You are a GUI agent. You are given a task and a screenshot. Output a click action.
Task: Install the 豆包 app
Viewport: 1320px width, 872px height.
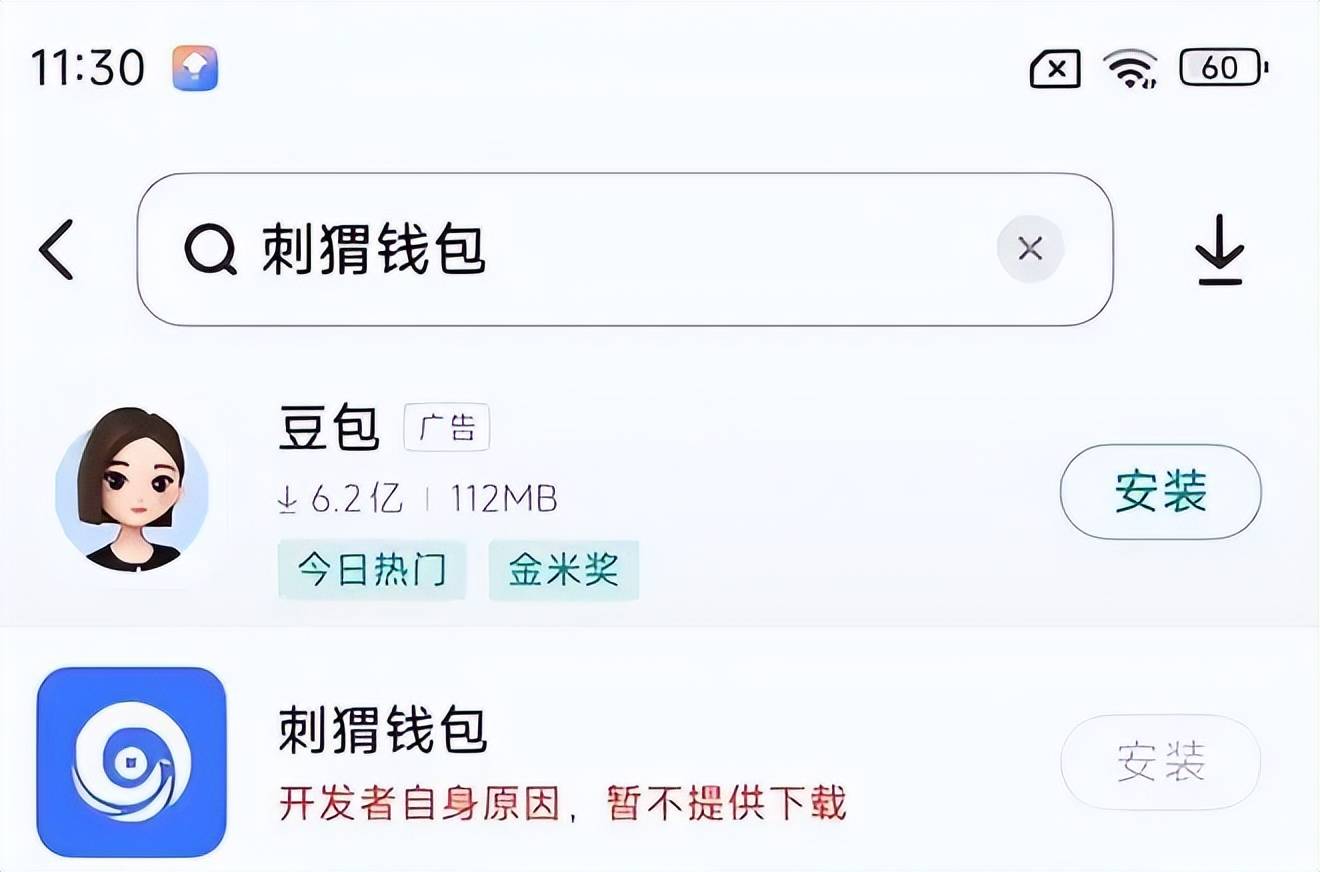pyautogui.click(x=1159, y=491)
